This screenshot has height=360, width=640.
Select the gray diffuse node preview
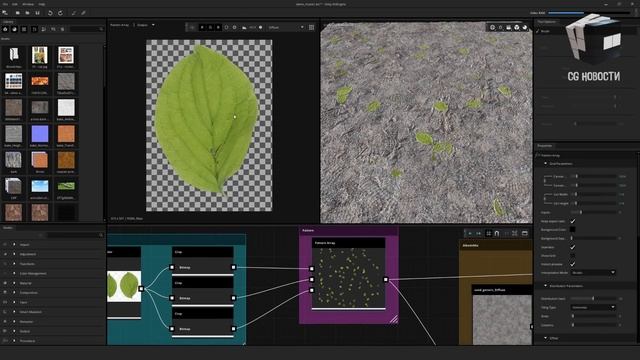(503, 319)
